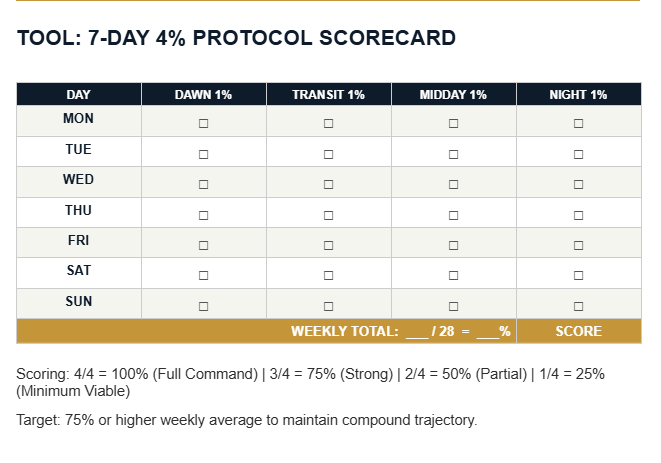Check the MON Dawn 1% checkbox
Image resolution: width=661 pixels, height=463 pixels.
203,124
